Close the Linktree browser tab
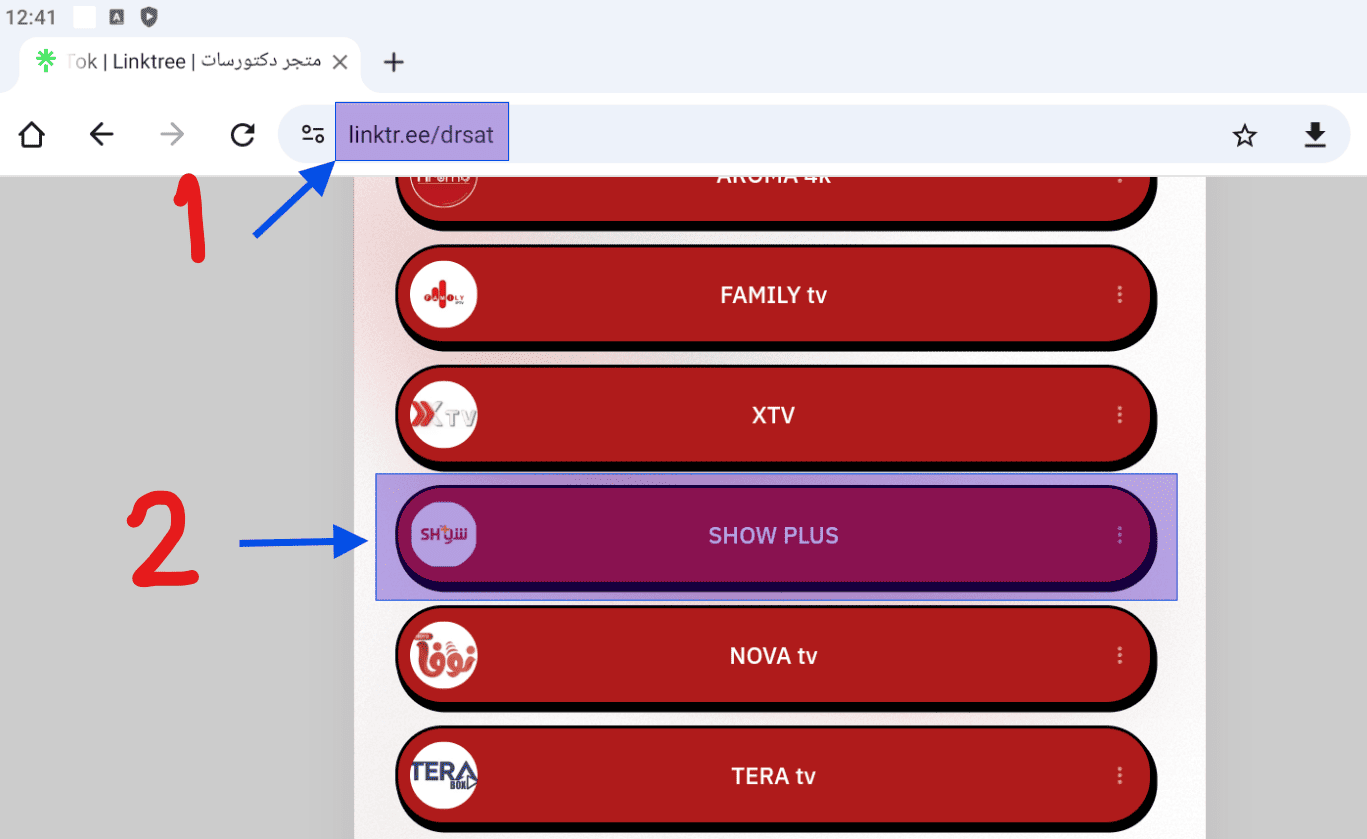1367x839 pixels. pyautogui.click(x=340, y=62)
